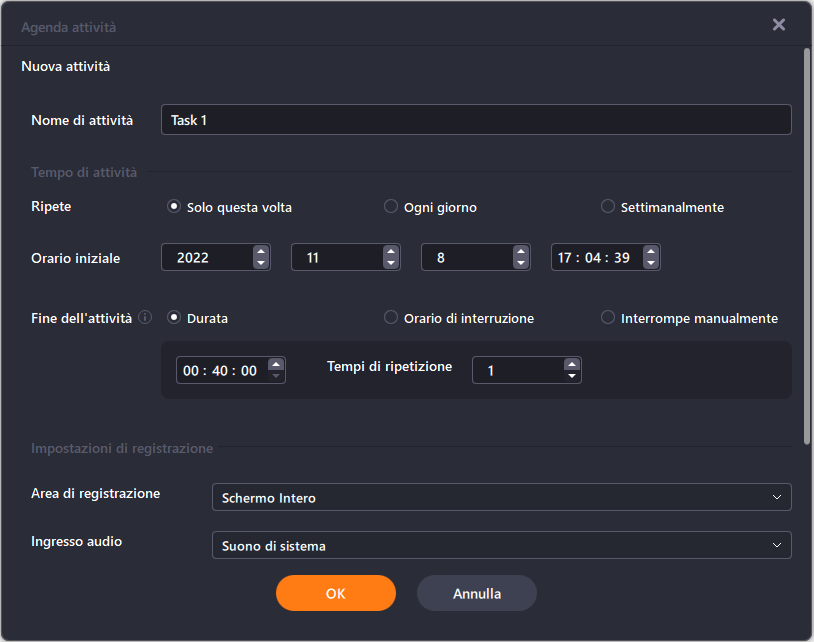
Task: Click the Annulla button
Action: point(477,593)
